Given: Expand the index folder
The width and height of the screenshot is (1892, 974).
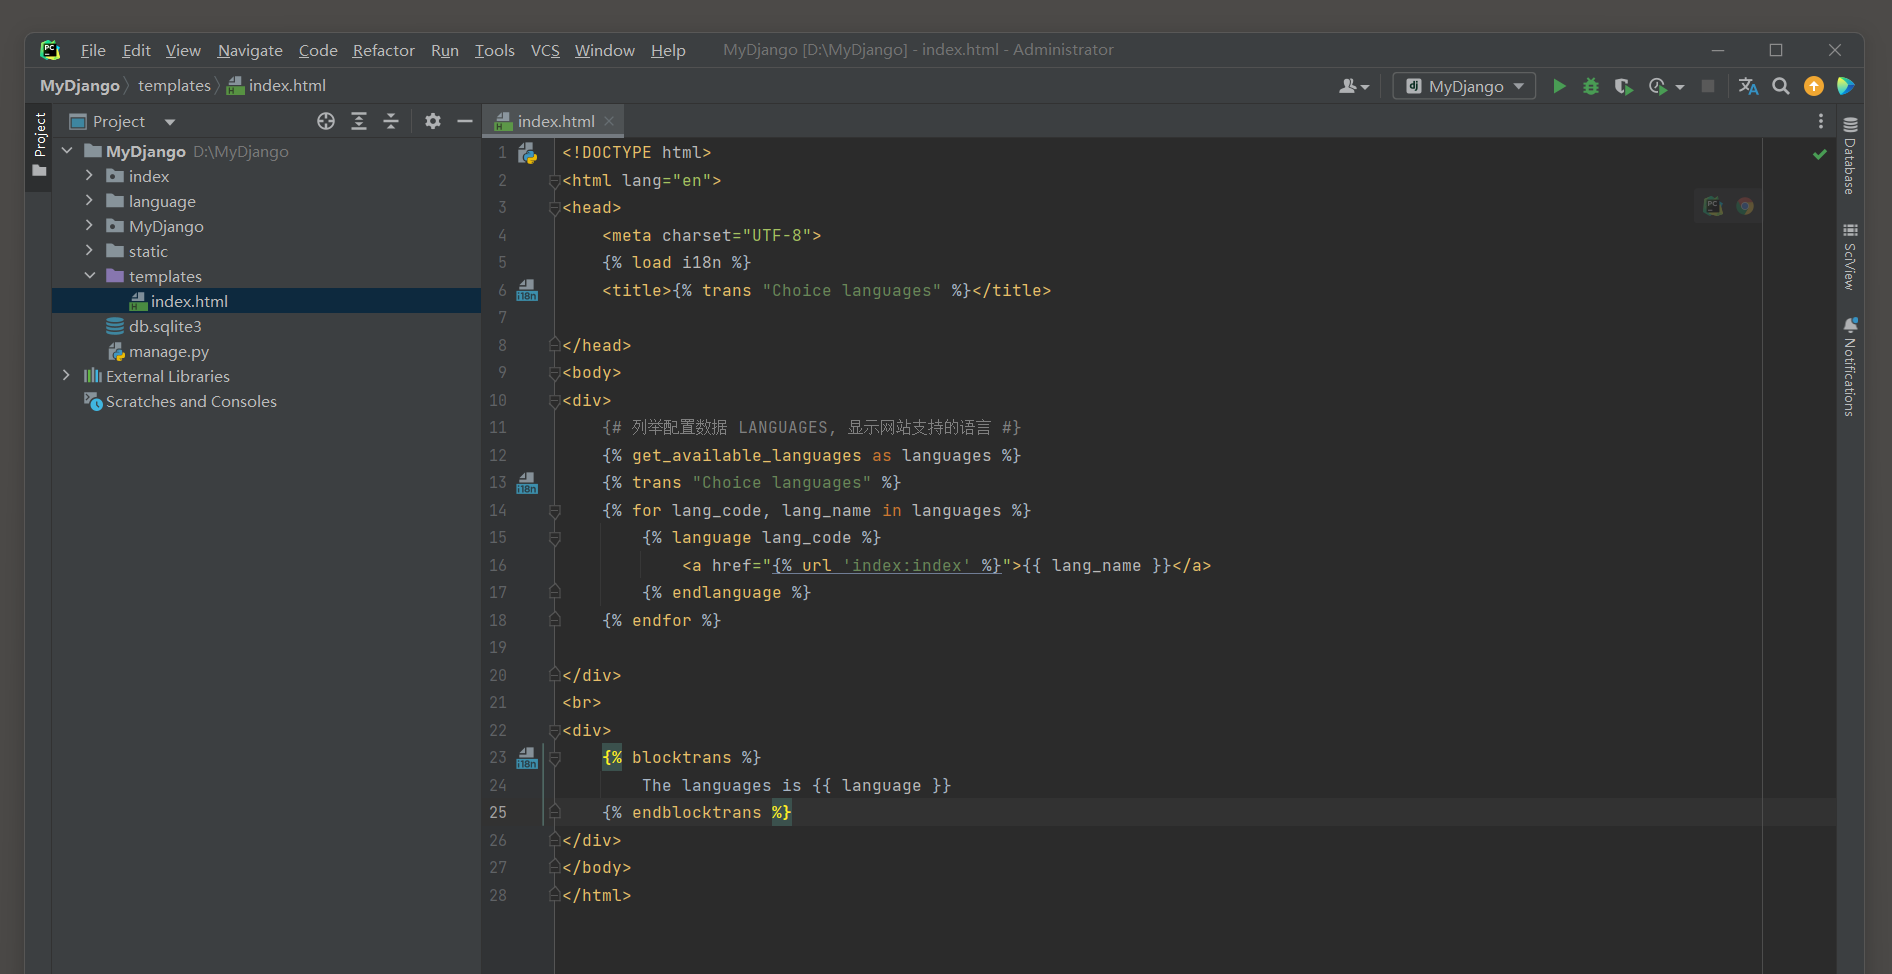Looking at the screenshot, I should 89,176.
